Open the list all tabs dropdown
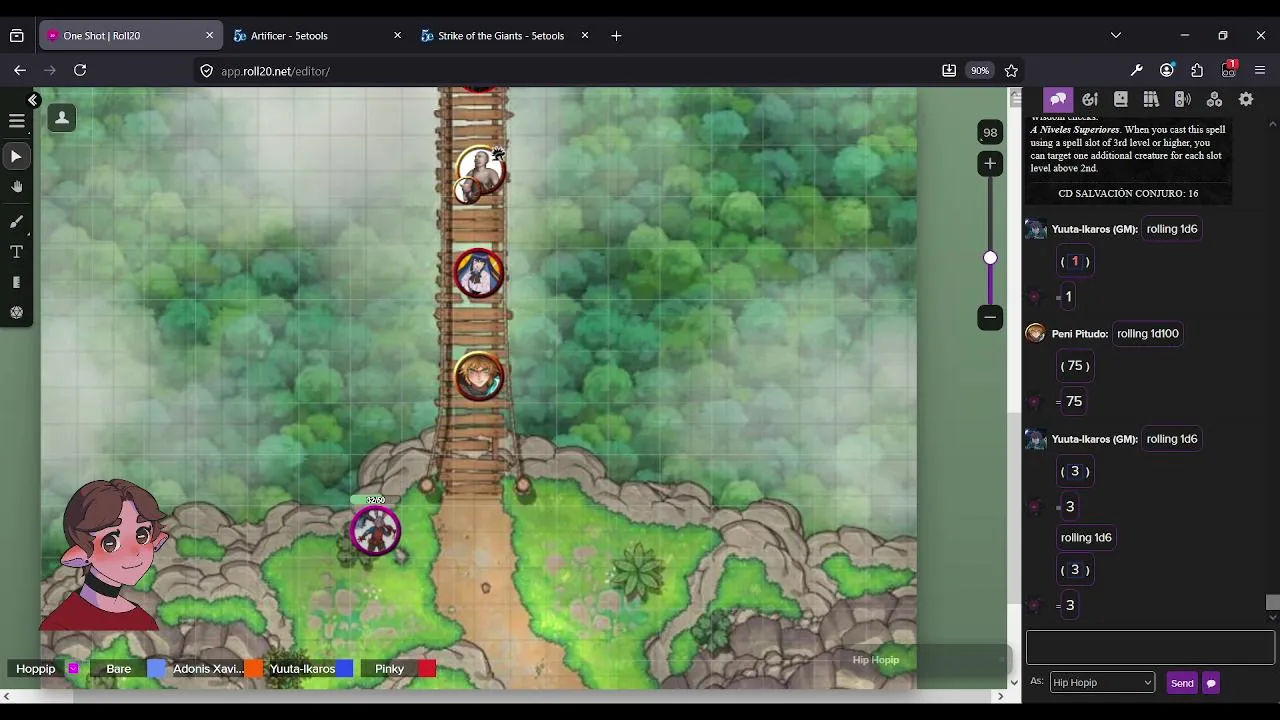The height and width of the screenshot is (720, 1280). [x=1116, y=35]
